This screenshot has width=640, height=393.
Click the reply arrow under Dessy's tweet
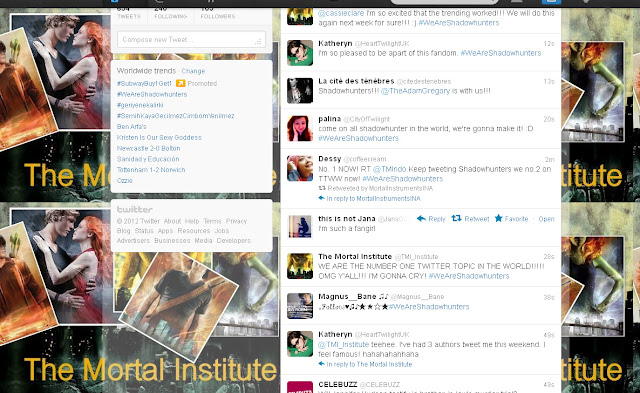click(x=322, y=198)
